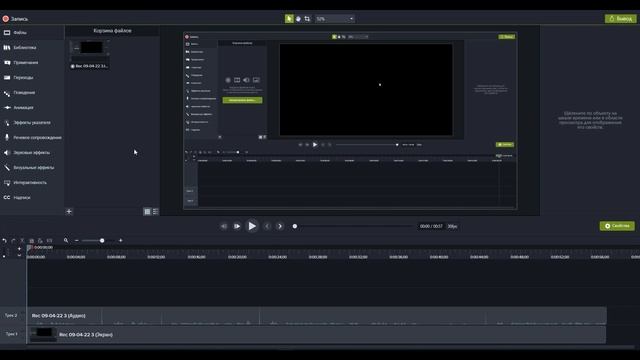640x360 pixels.
Task: Click the green Вывод export button
Action: (x=620, y=19)
